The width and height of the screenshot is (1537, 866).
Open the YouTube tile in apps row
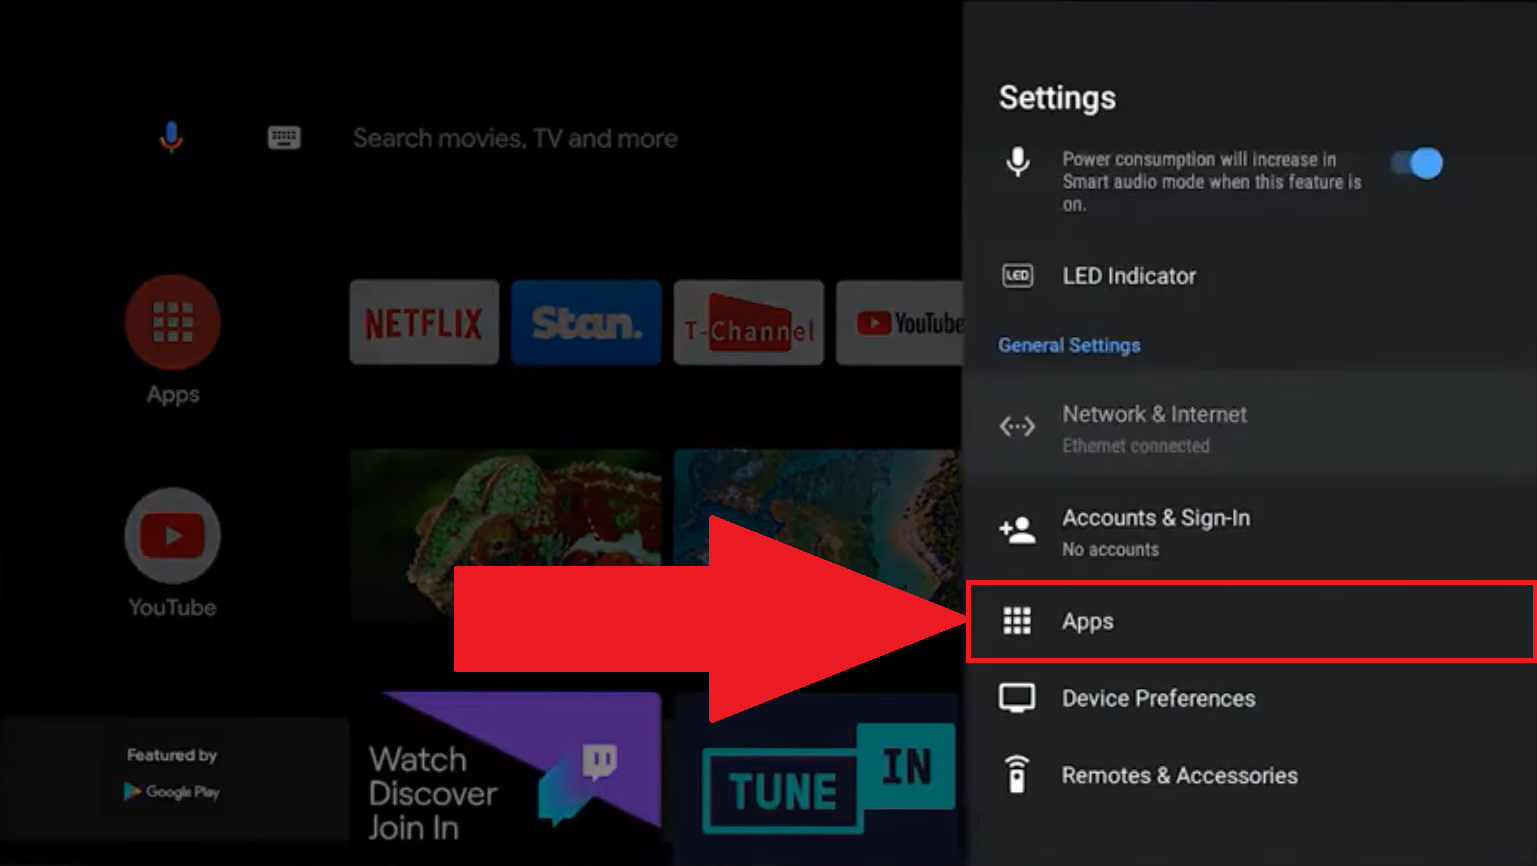(x=900, y=323)
